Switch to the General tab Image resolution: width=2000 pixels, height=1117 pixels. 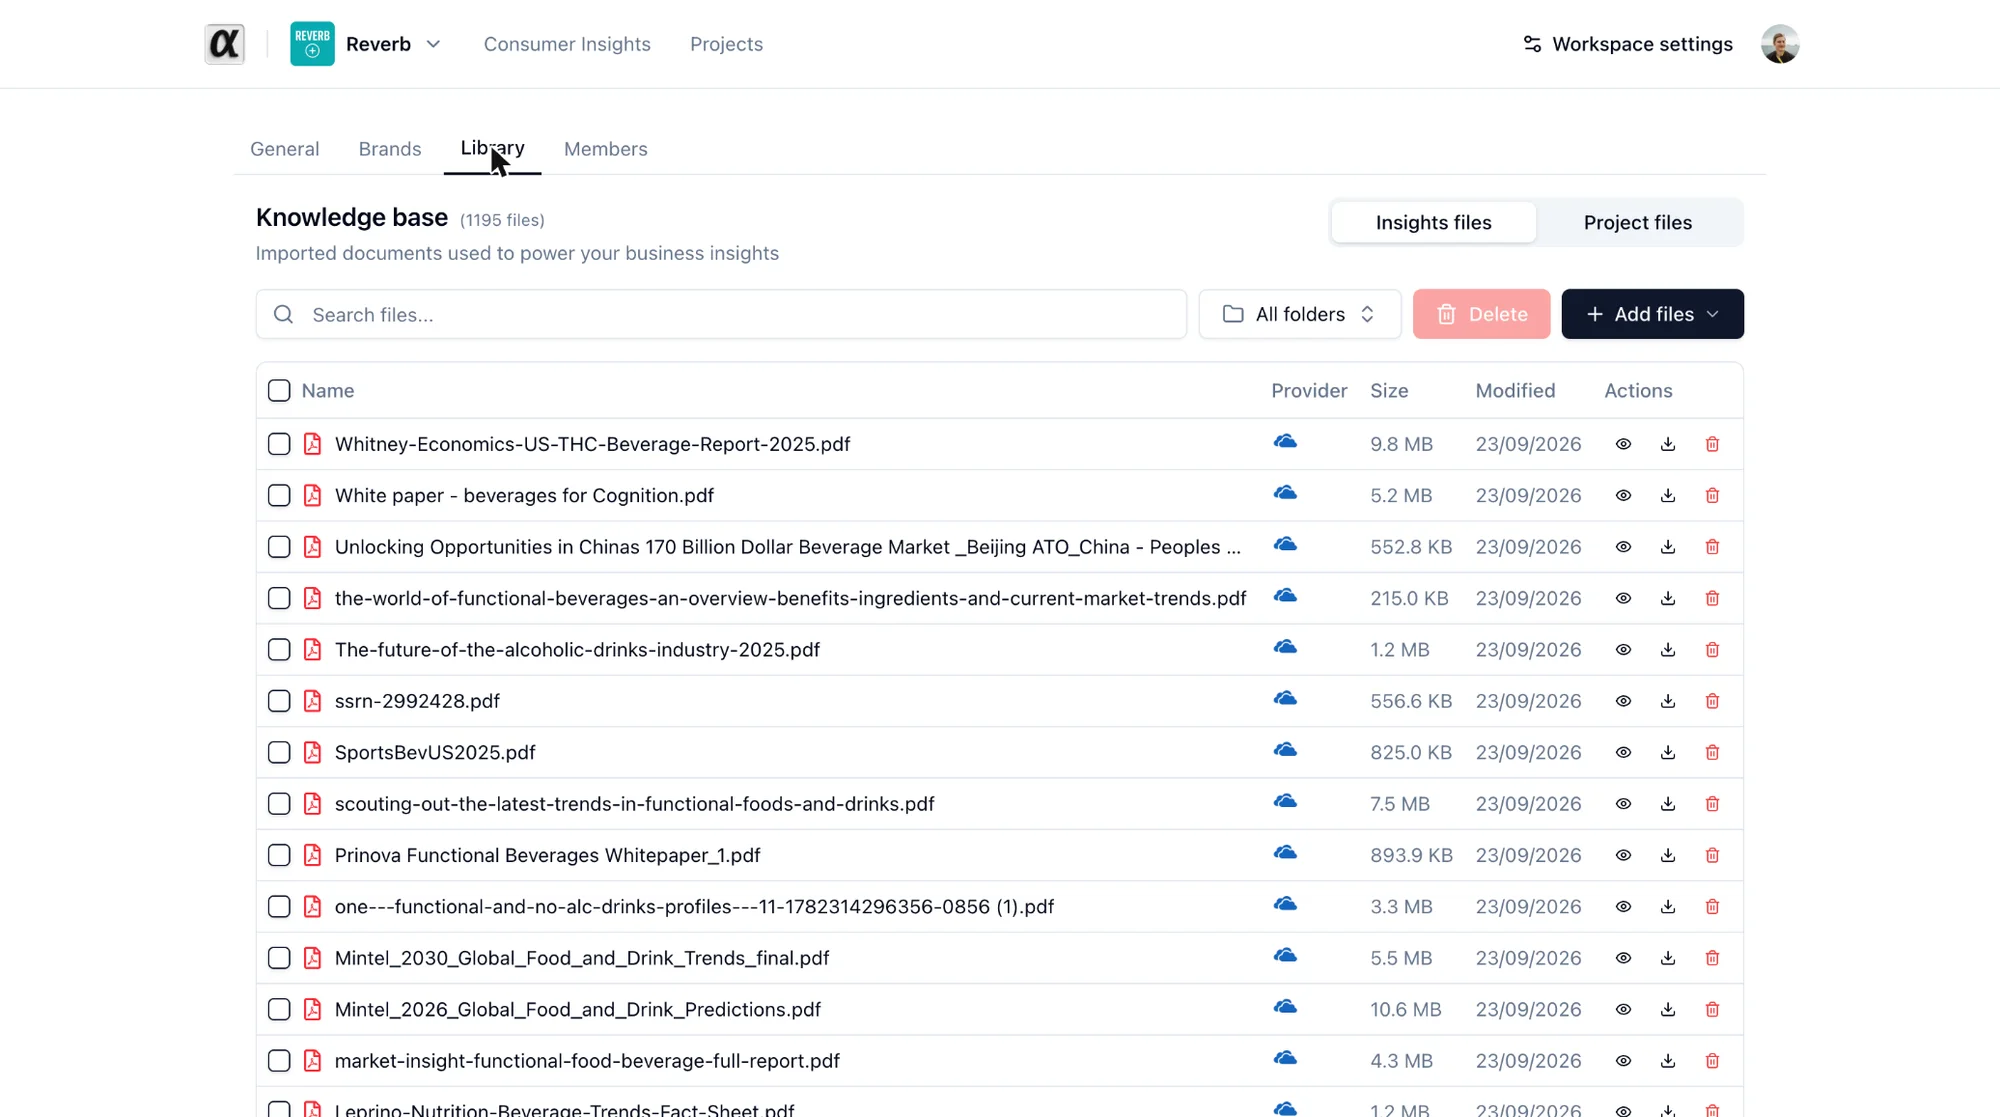click(285, 149)
